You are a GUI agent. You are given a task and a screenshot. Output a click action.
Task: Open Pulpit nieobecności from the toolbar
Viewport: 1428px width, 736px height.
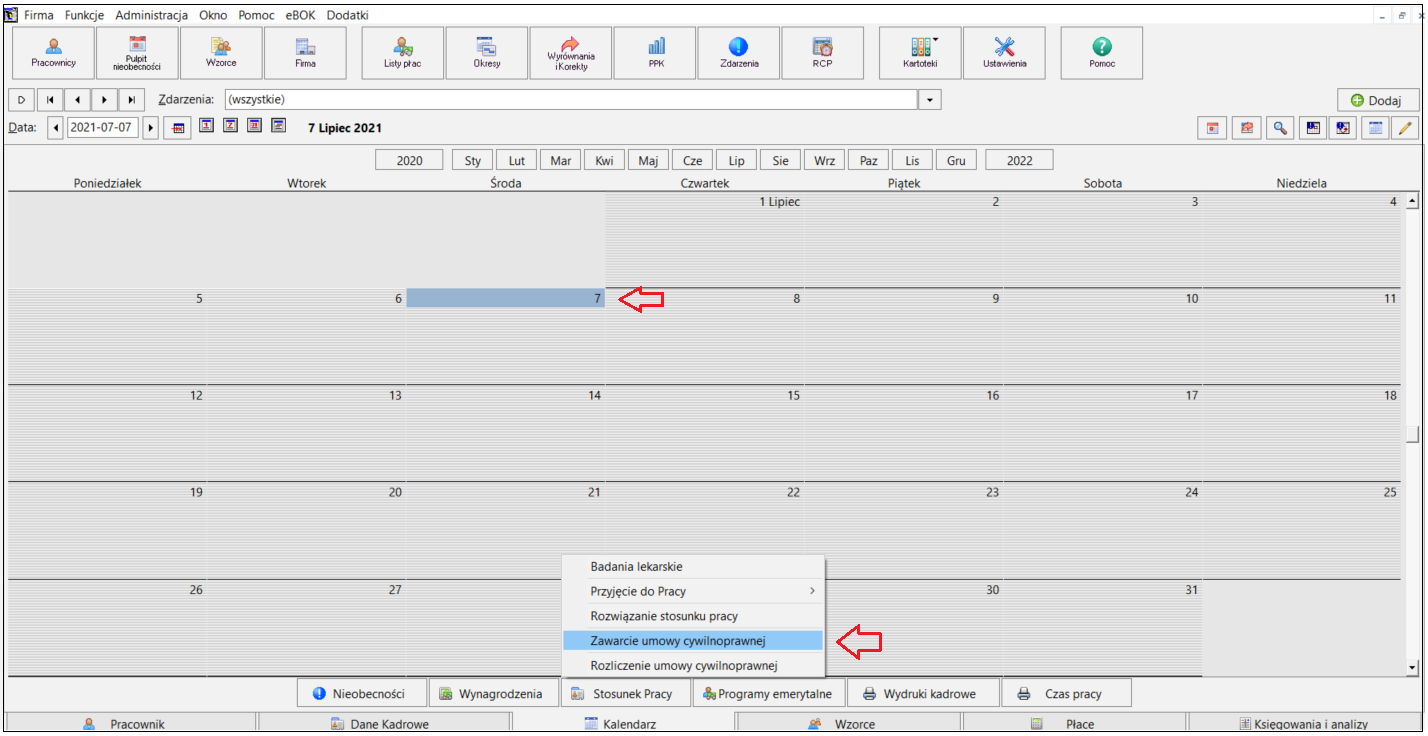coord(137,53)
